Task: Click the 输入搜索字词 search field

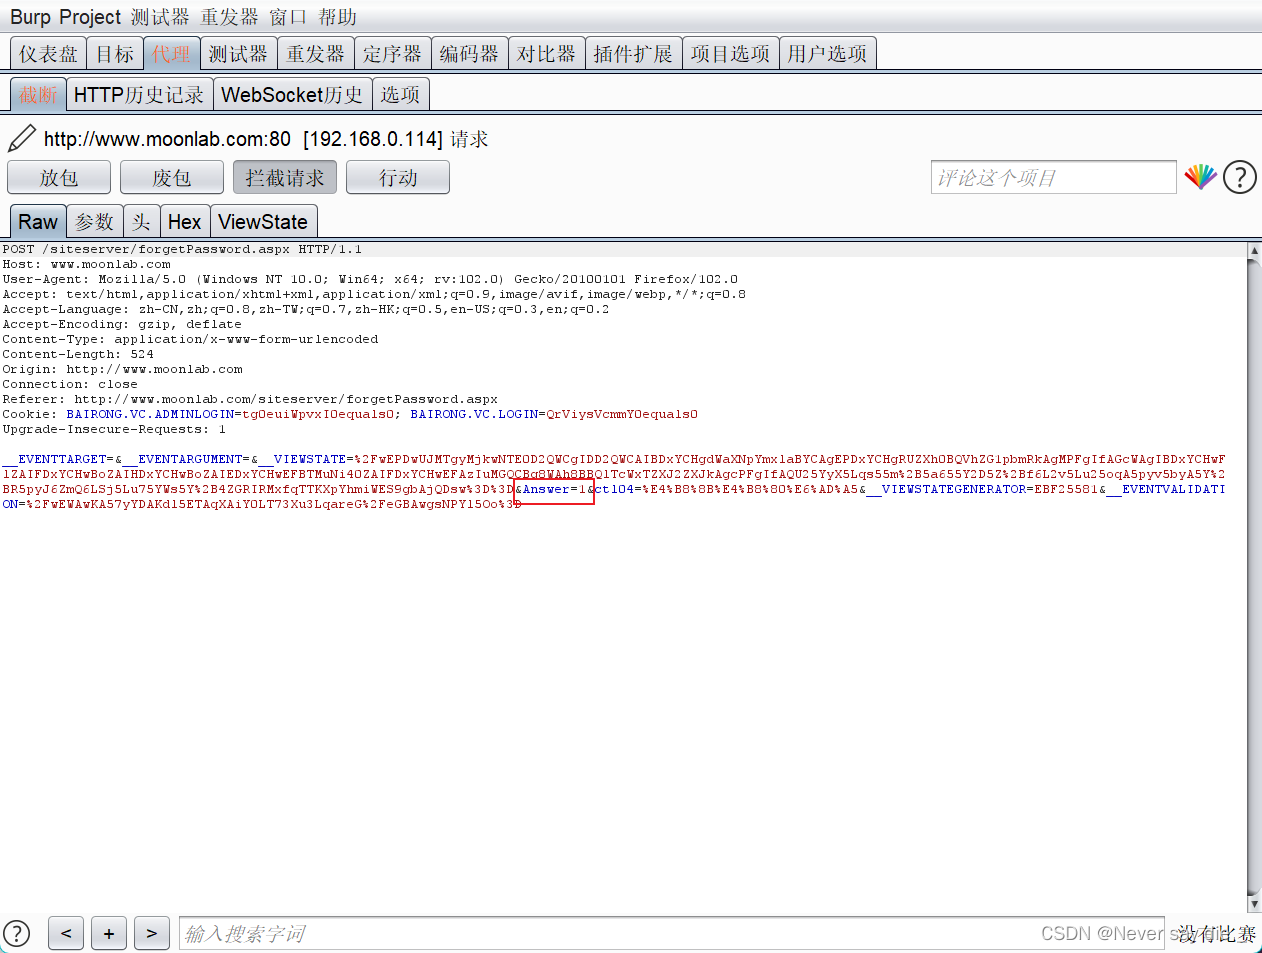Action: tap(672, 933)
